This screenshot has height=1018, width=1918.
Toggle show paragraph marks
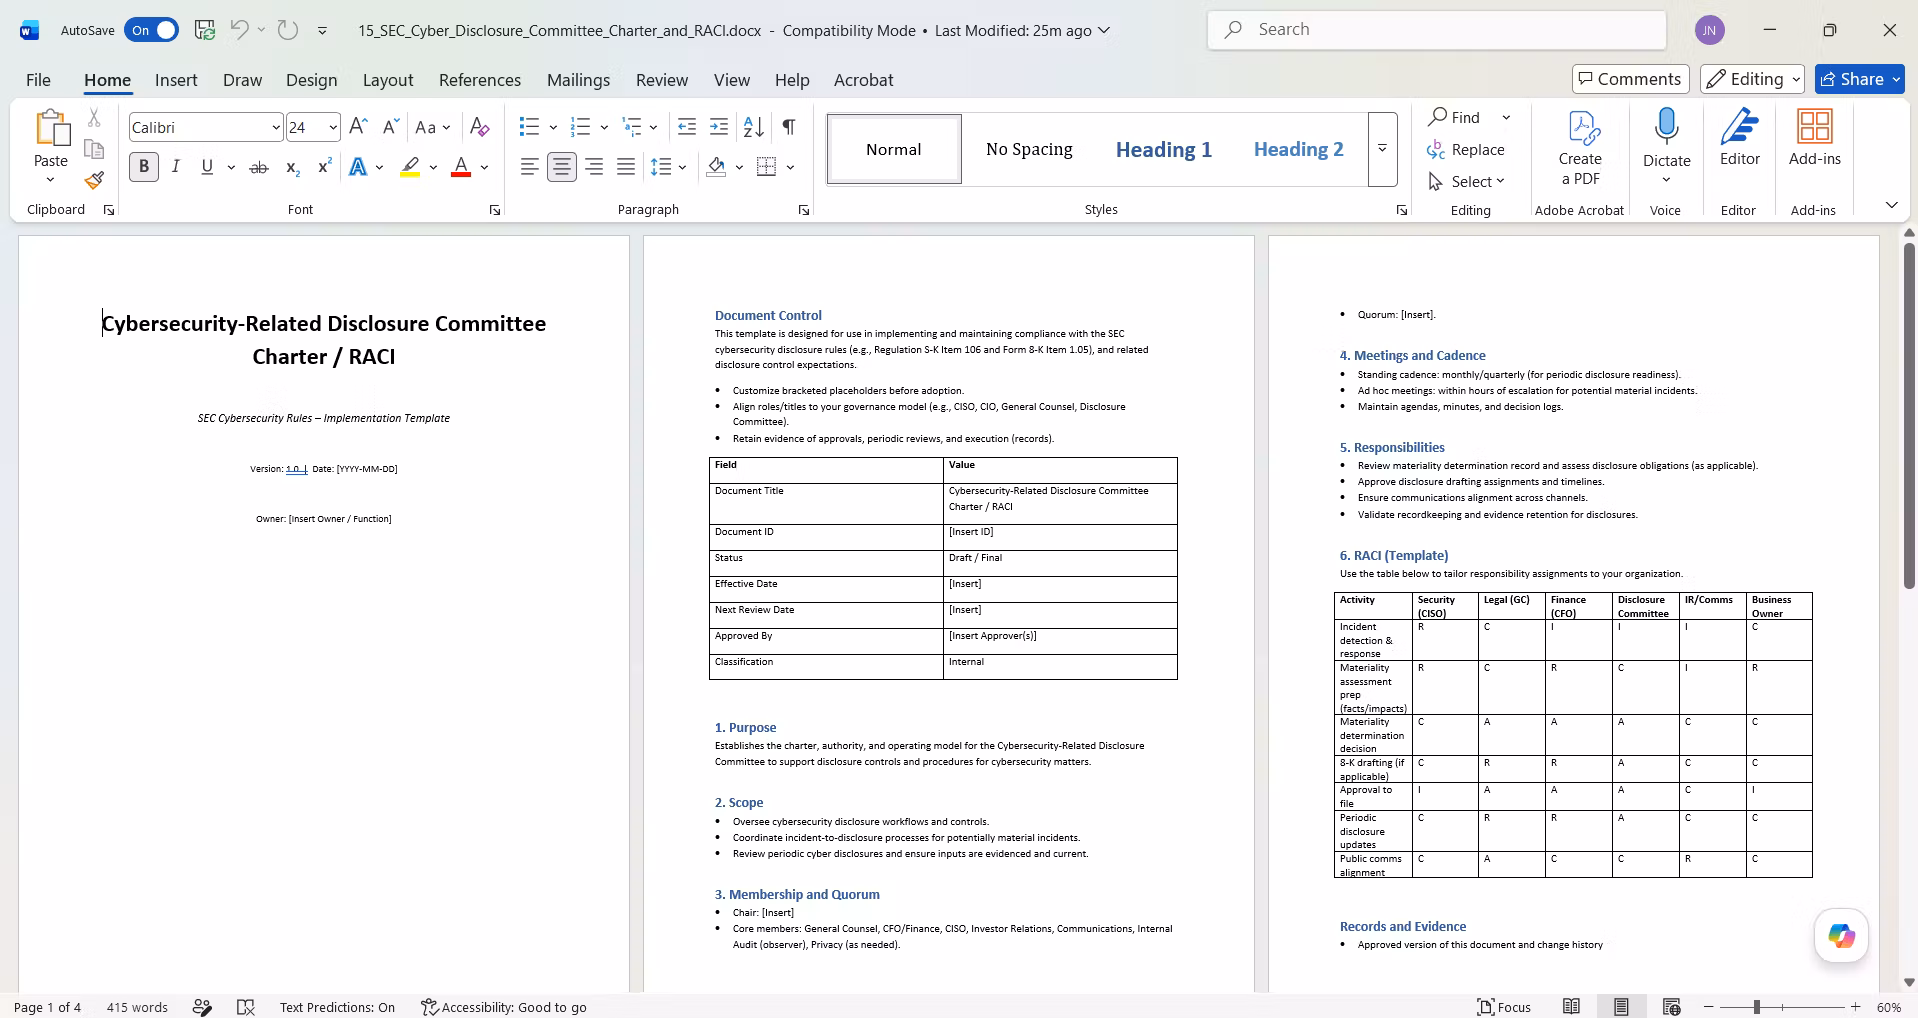tap(789, 127)
